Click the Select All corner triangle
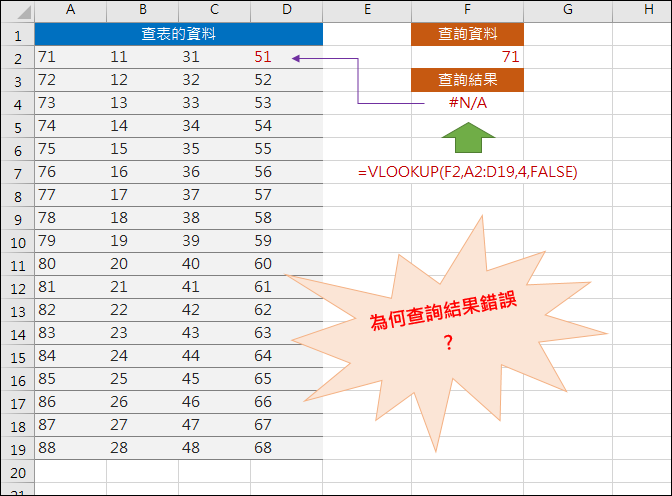This screenshot has height=496, width=672. pyautogui.click(x=24, y=12)
